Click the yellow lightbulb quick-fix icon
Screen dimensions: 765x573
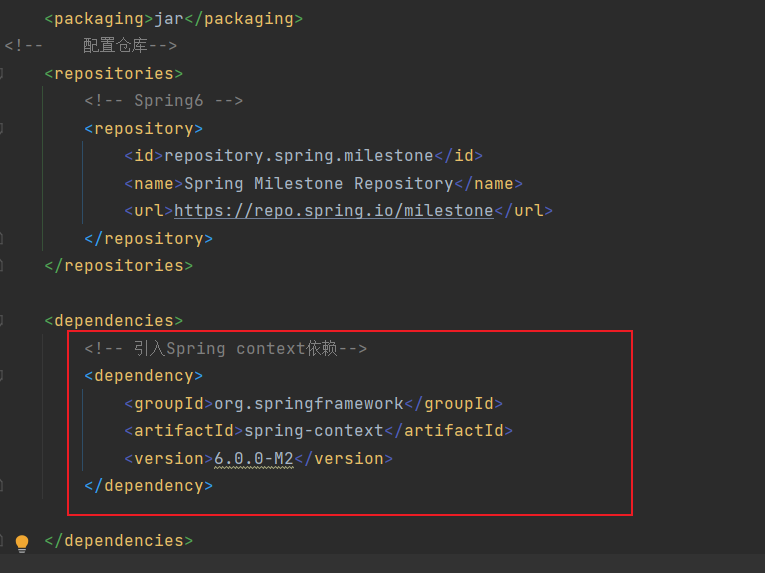22,543
